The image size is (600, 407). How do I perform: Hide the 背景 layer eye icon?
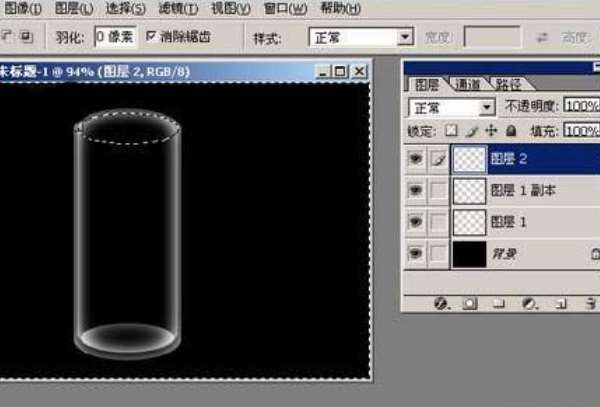pyautogui.click(x=416, y=253)
